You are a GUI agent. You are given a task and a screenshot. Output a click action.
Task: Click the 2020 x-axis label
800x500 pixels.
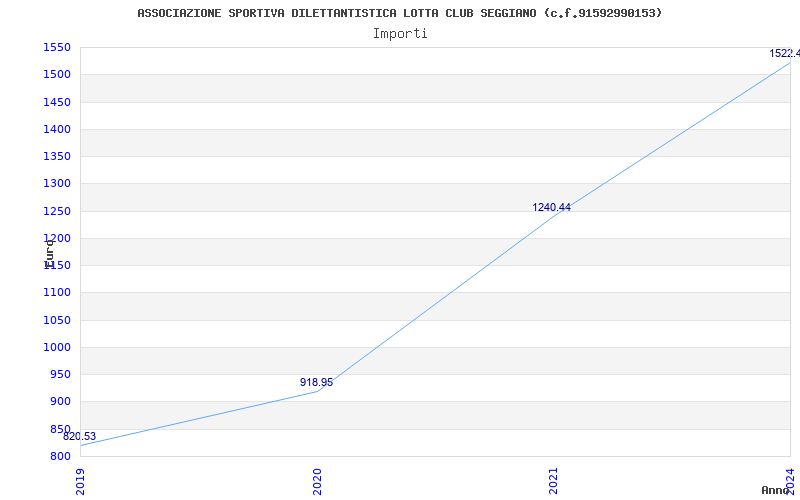[x=317, y=481]
